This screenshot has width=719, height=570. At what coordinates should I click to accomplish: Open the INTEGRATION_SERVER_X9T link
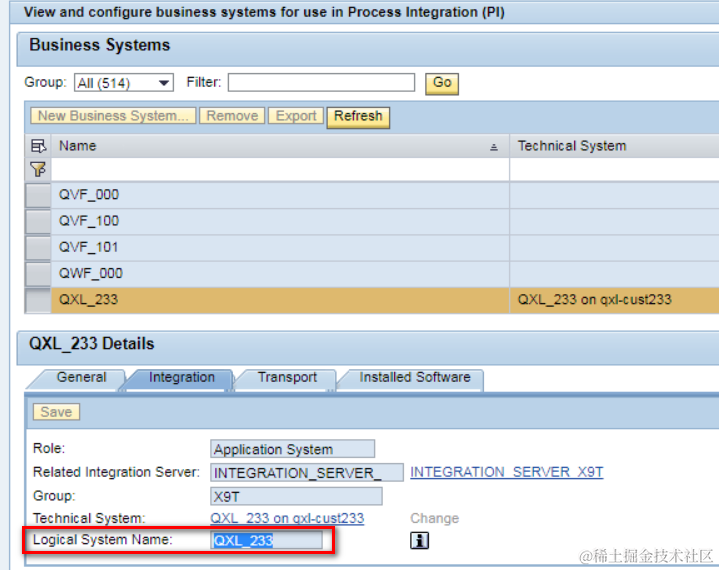[x=507, y=472]
